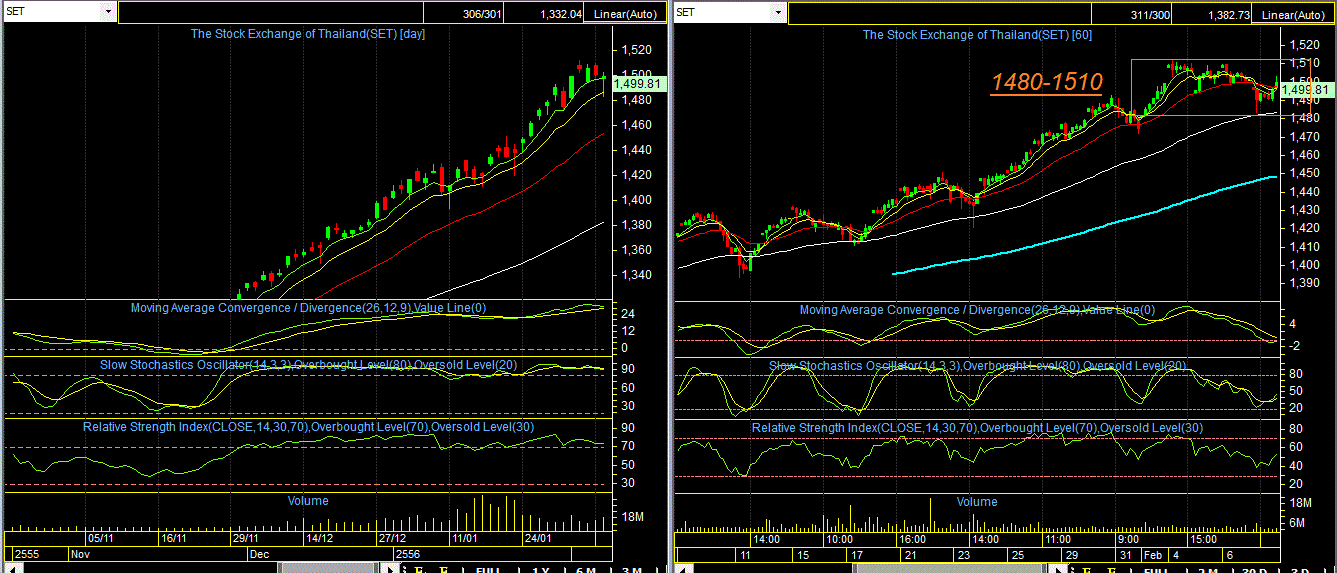This screenshot has width=1337, height=573.
Task: Click the title 'The Stock Exchange of Thailand(SET) [day]'
Action: [x=309, y=34]
